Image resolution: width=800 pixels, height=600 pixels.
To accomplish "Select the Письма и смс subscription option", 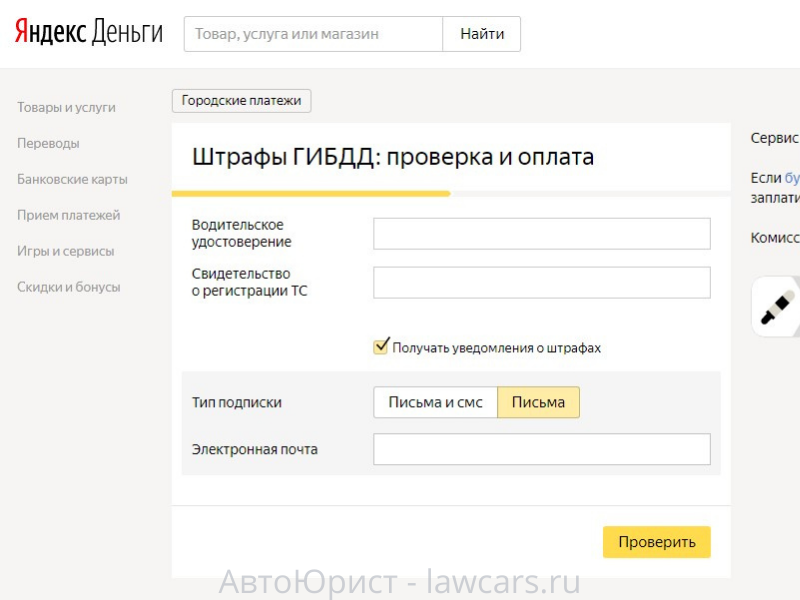I will 436,403.
